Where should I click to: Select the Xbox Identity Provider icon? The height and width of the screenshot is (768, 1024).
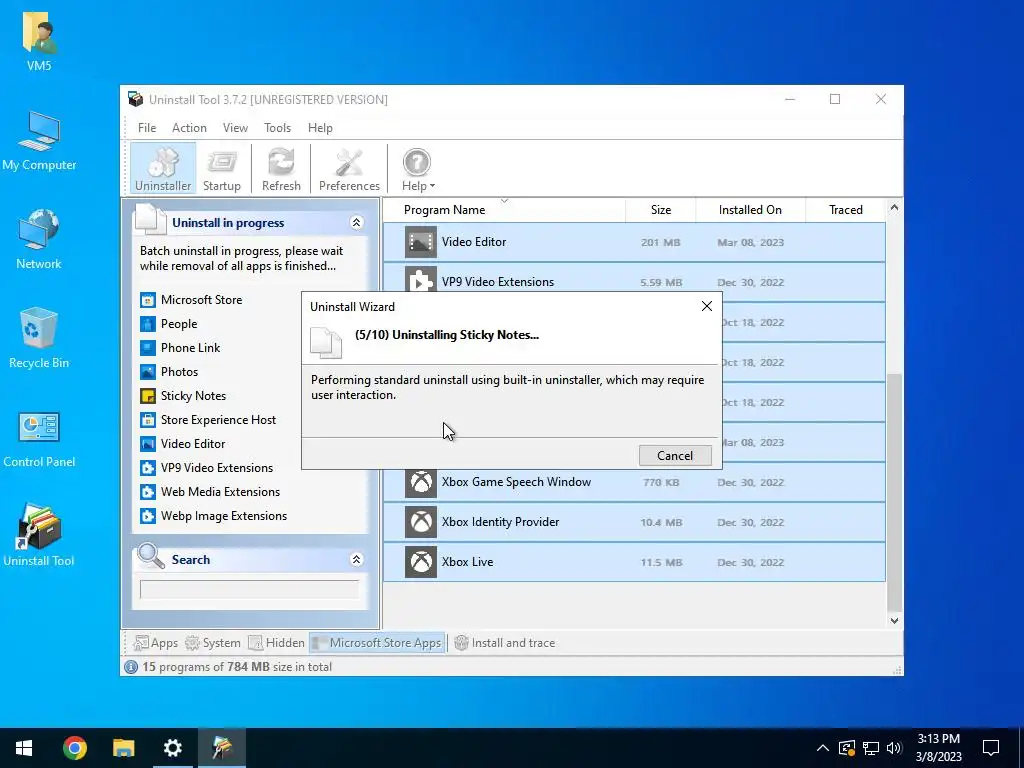[x=421, y=522]
